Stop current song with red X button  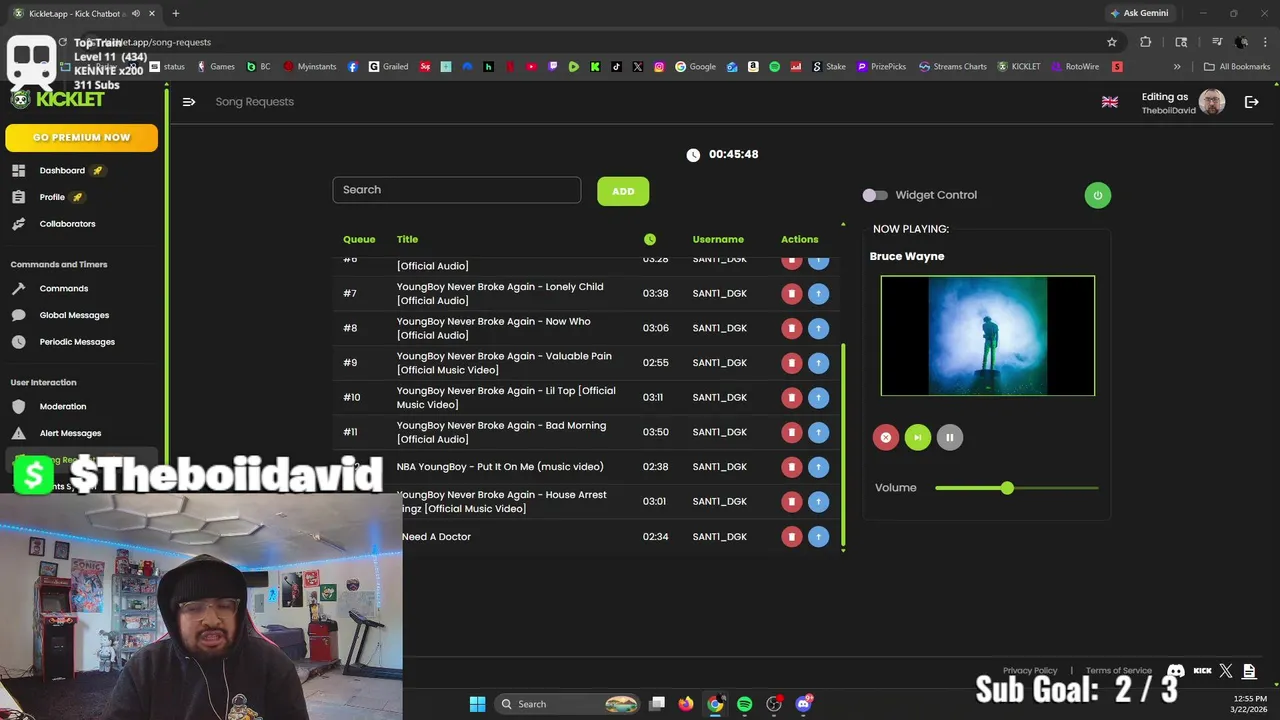click(885, 437)
